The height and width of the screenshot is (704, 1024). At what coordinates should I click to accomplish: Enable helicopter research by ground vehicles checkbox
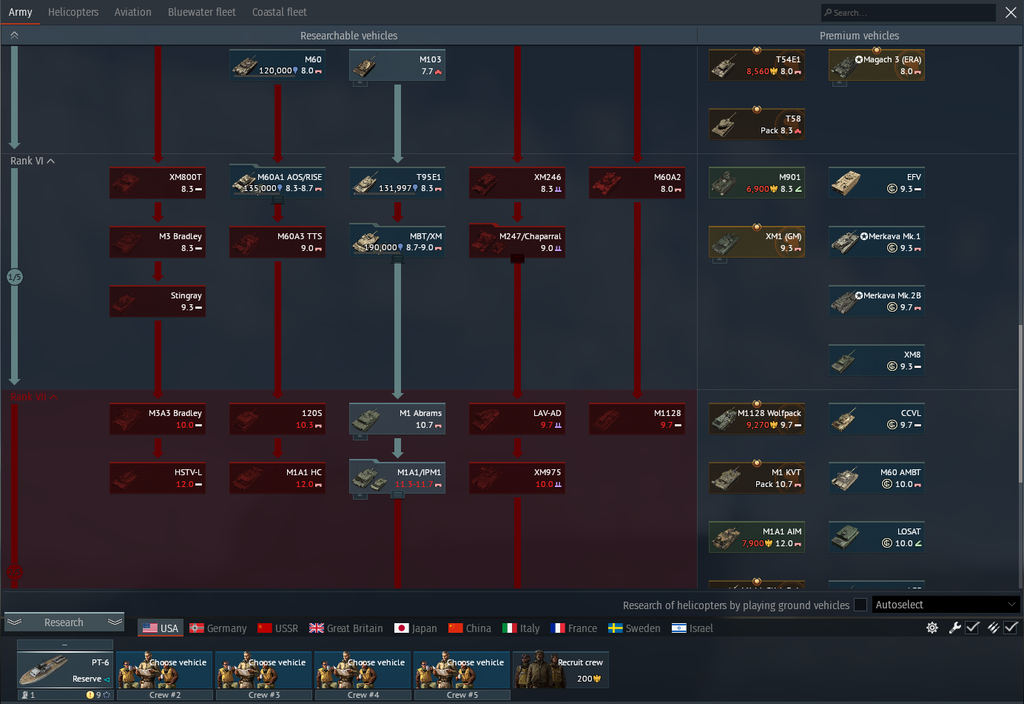(861, 605)
